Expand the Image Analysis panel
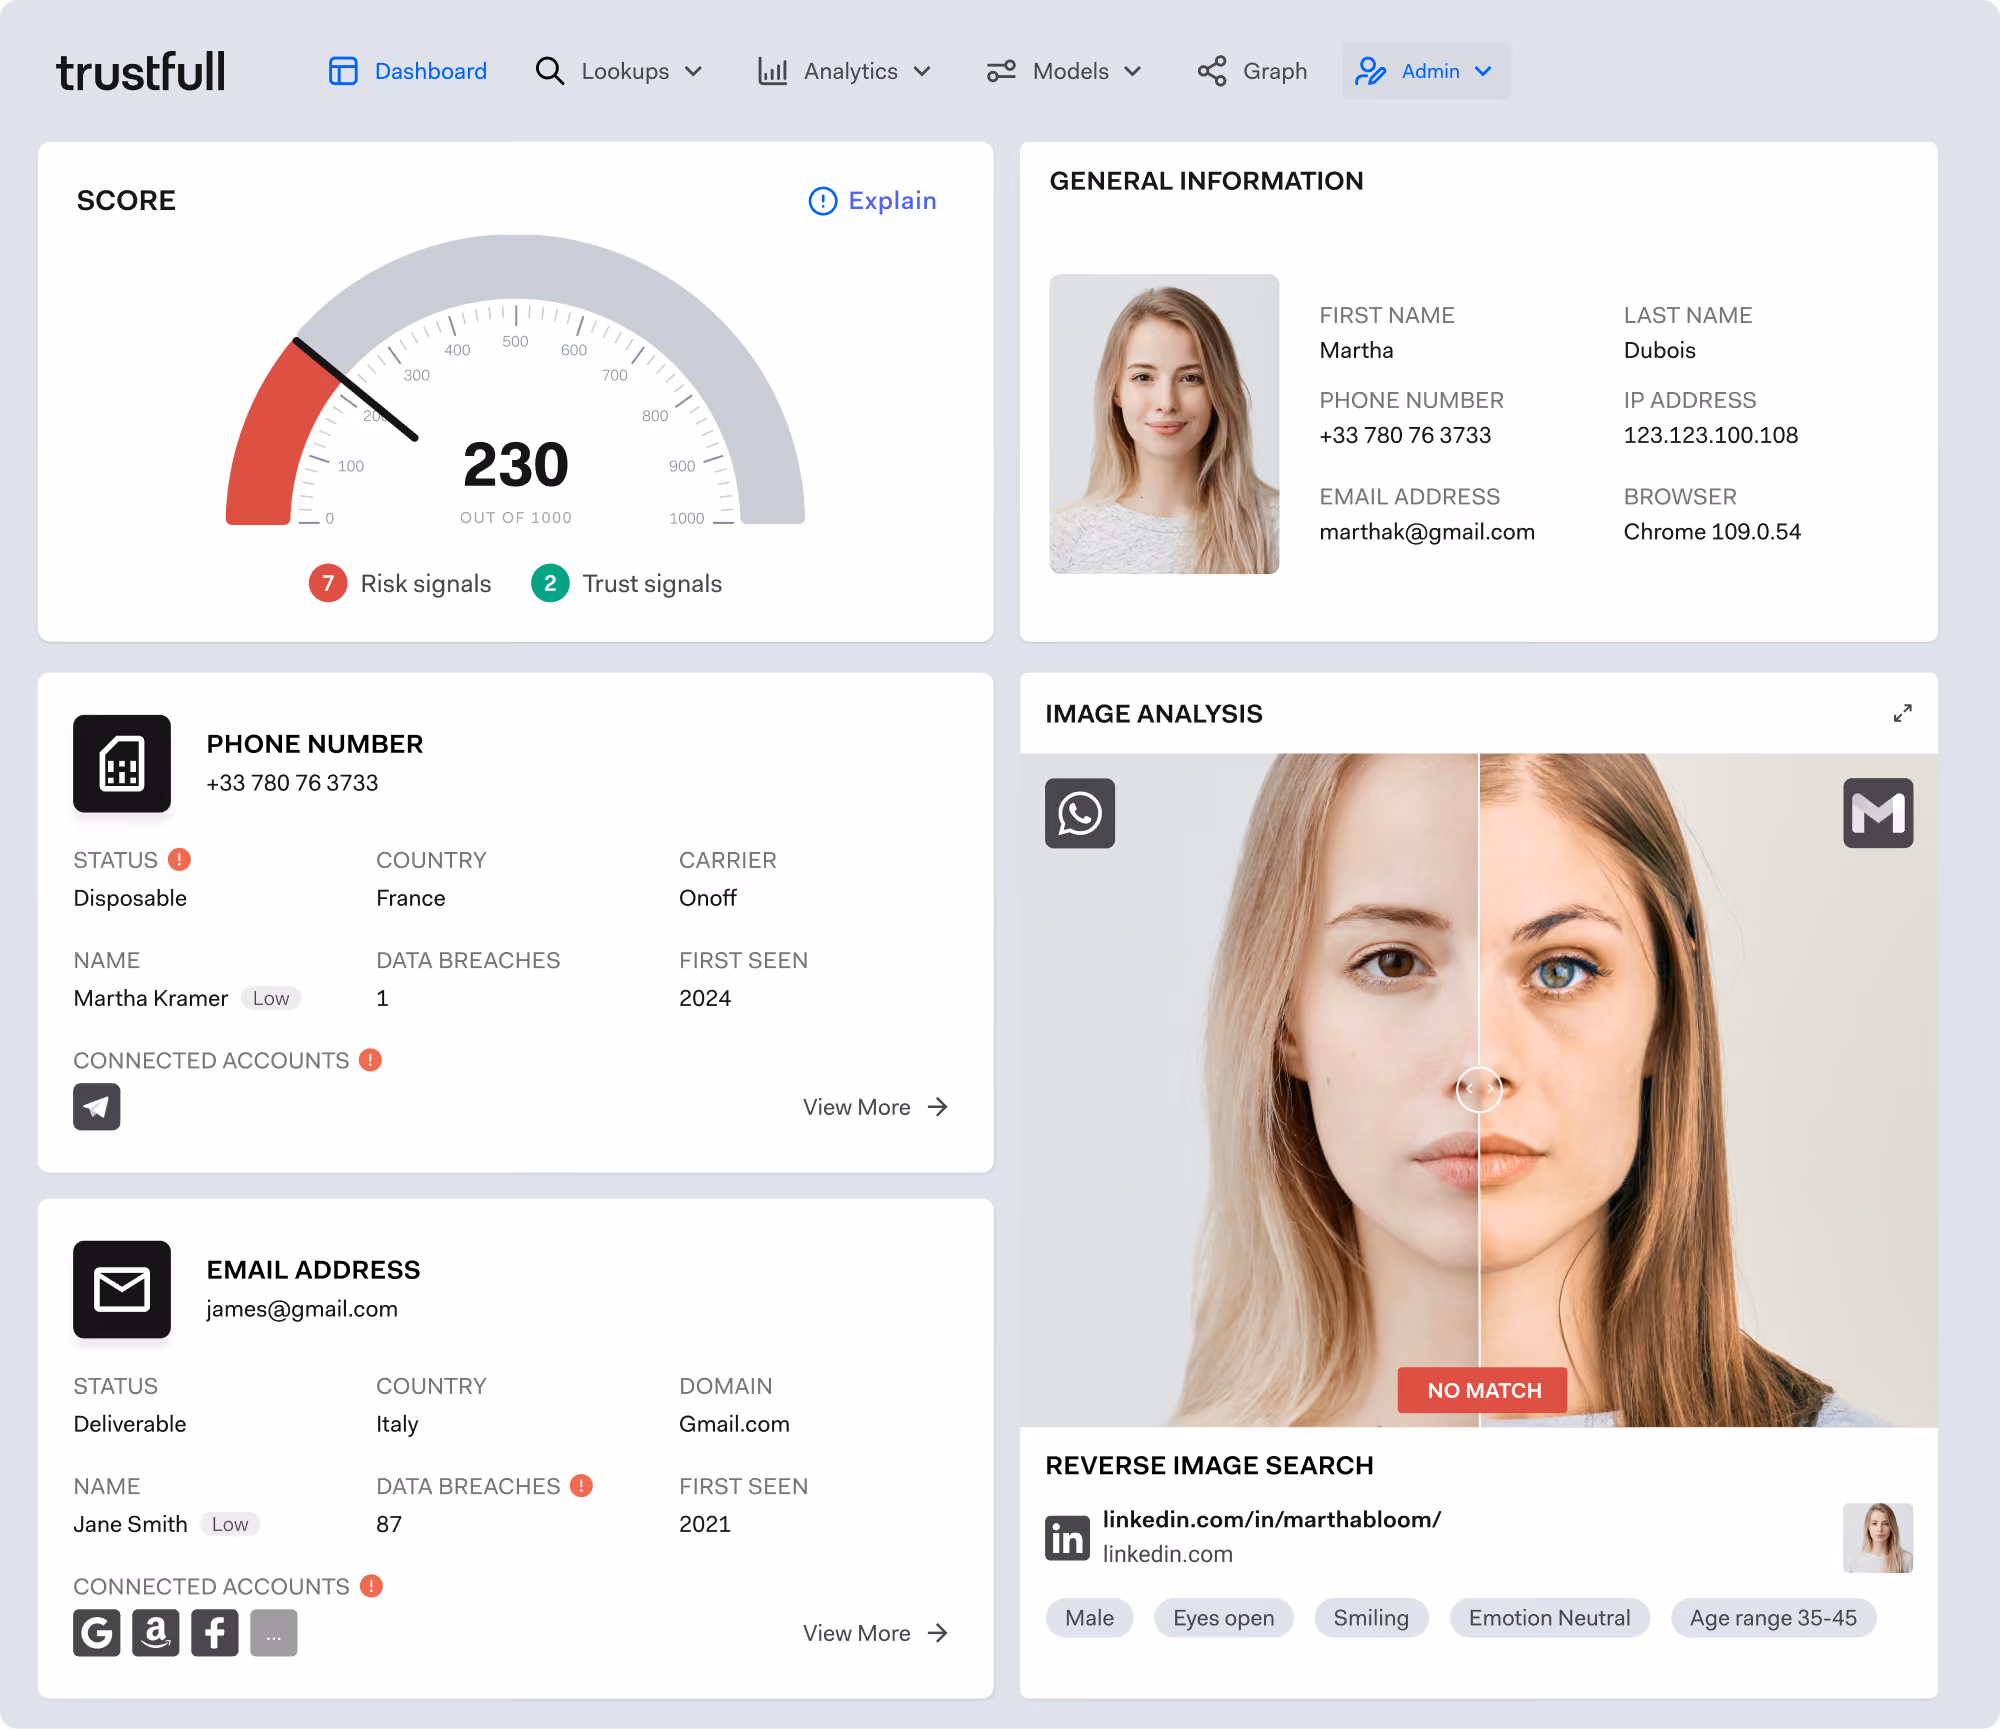The width and height of the screenshot is (2000, 1729). coord(1902,713)
